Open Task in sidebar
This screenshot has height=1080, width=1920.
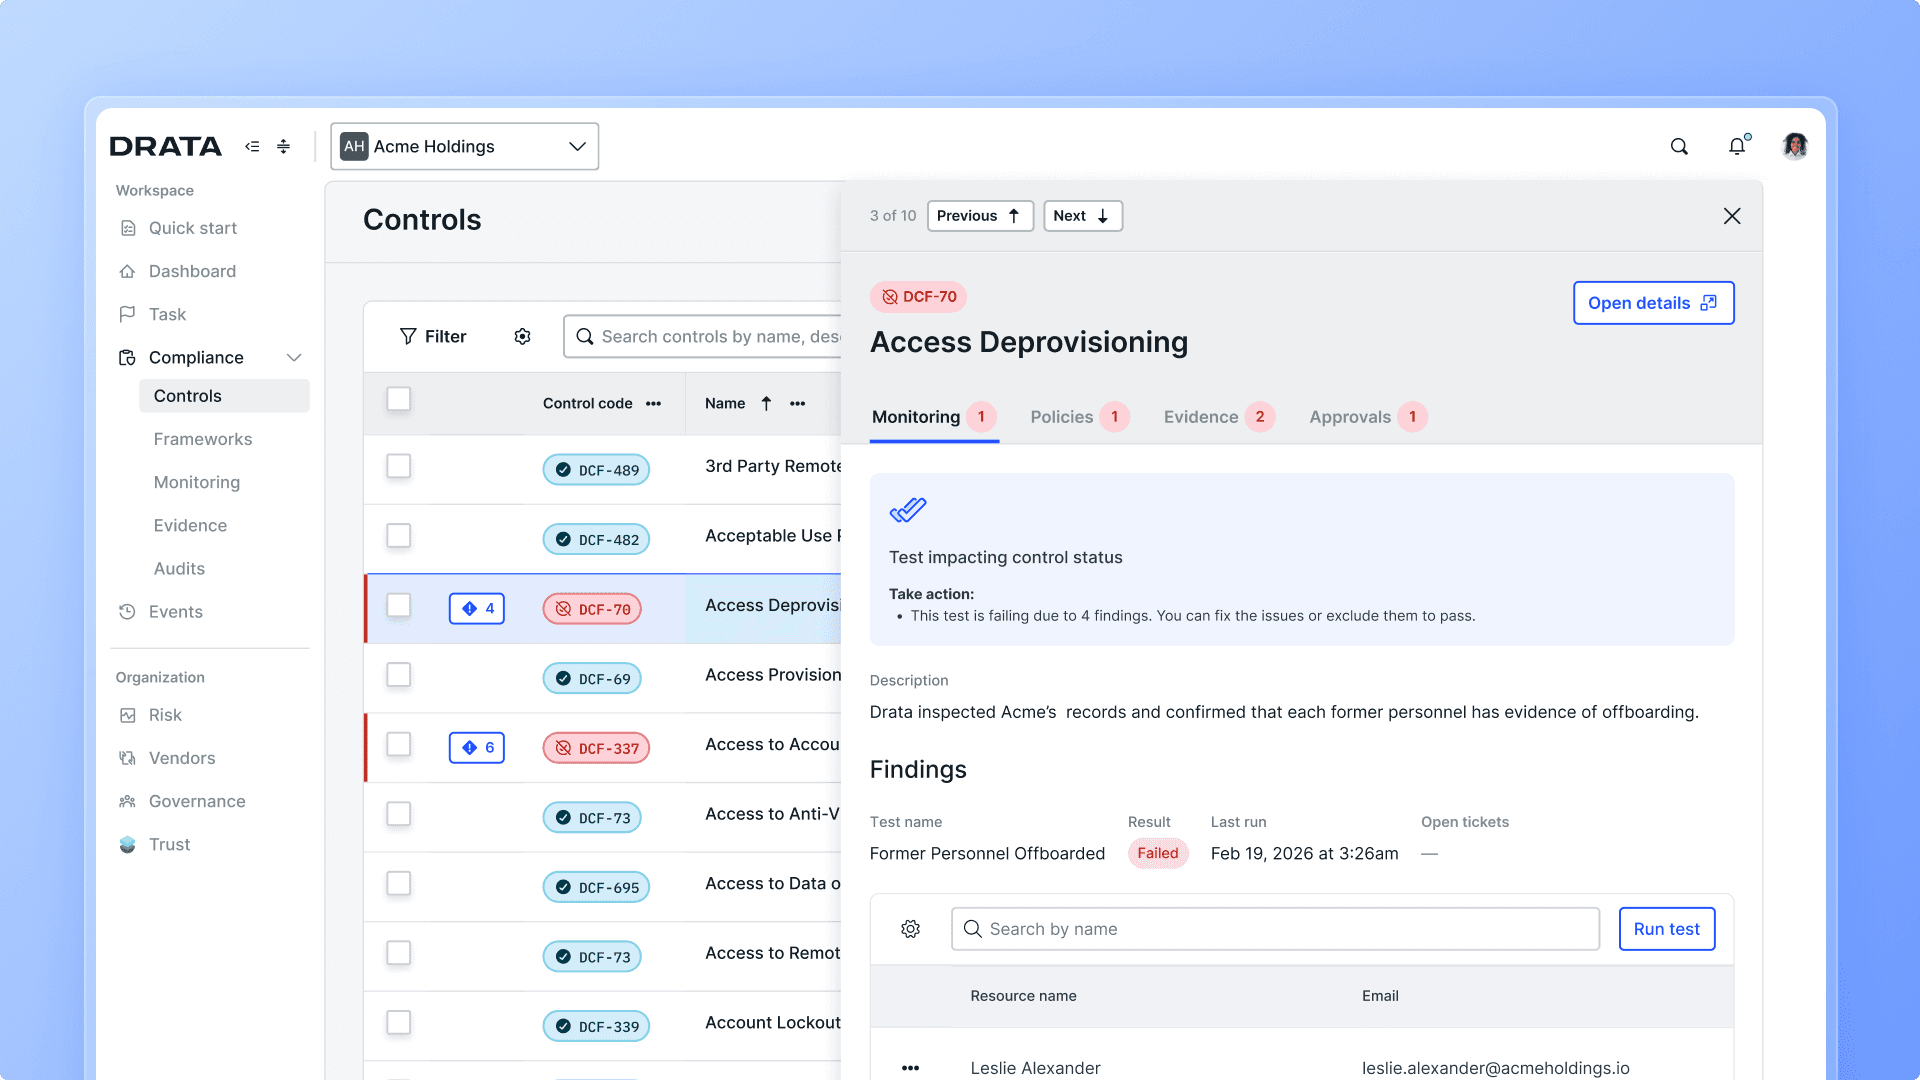click(x=167, y=314)
